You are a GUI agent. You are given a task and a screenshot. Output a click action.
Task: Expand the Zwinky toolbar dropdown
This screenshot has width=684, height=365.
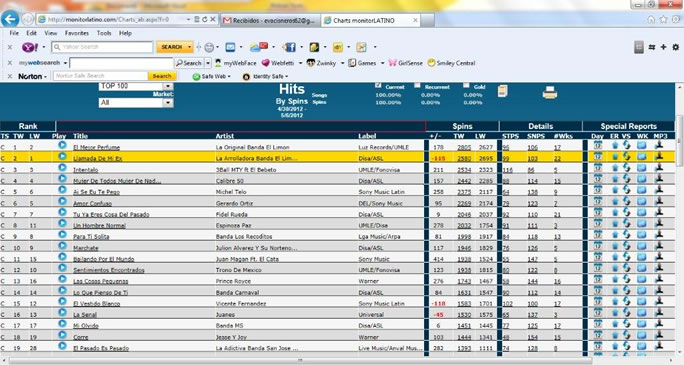pyautogui.click(x=342, y=63)
